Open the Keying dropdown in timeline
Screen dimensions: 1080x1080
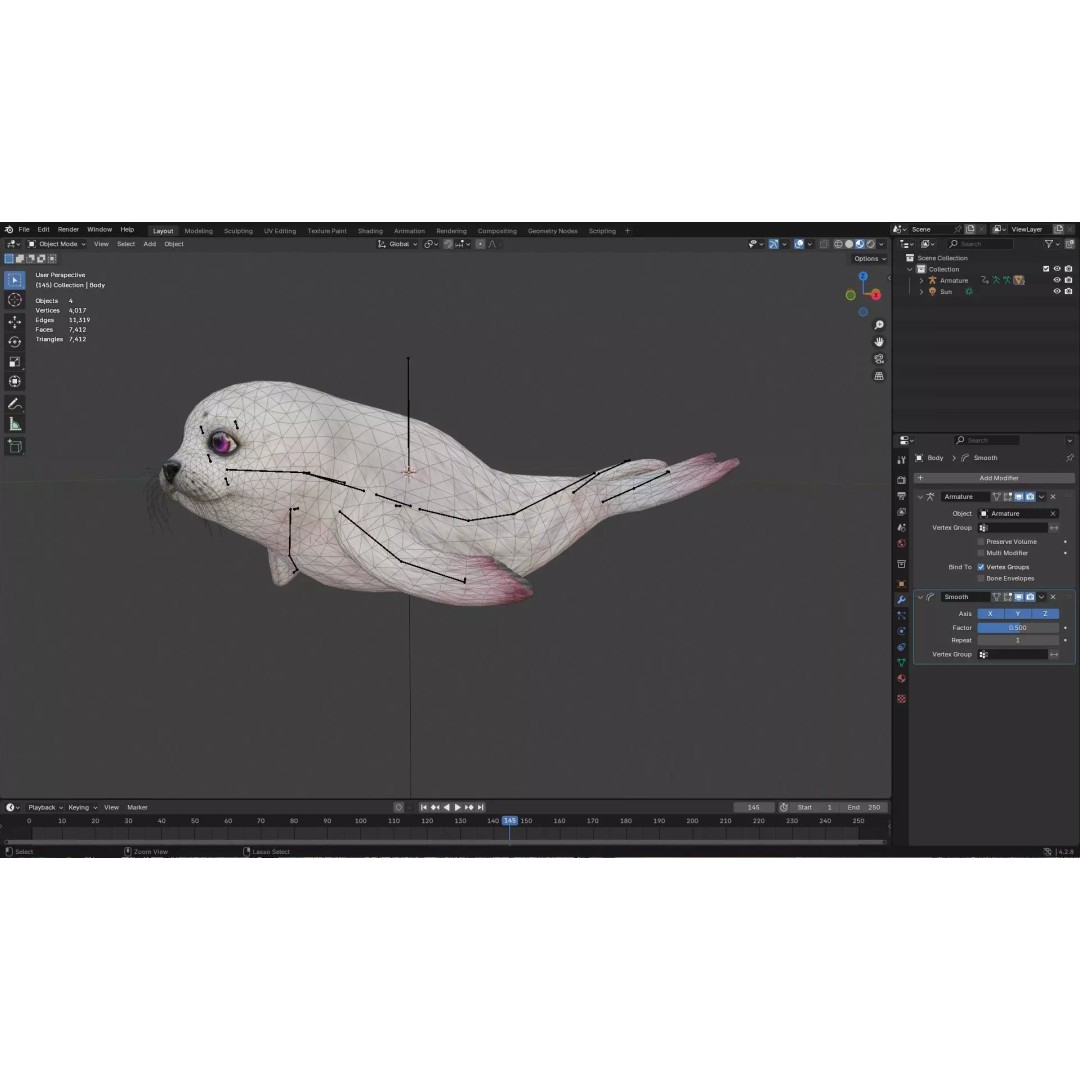83,807
